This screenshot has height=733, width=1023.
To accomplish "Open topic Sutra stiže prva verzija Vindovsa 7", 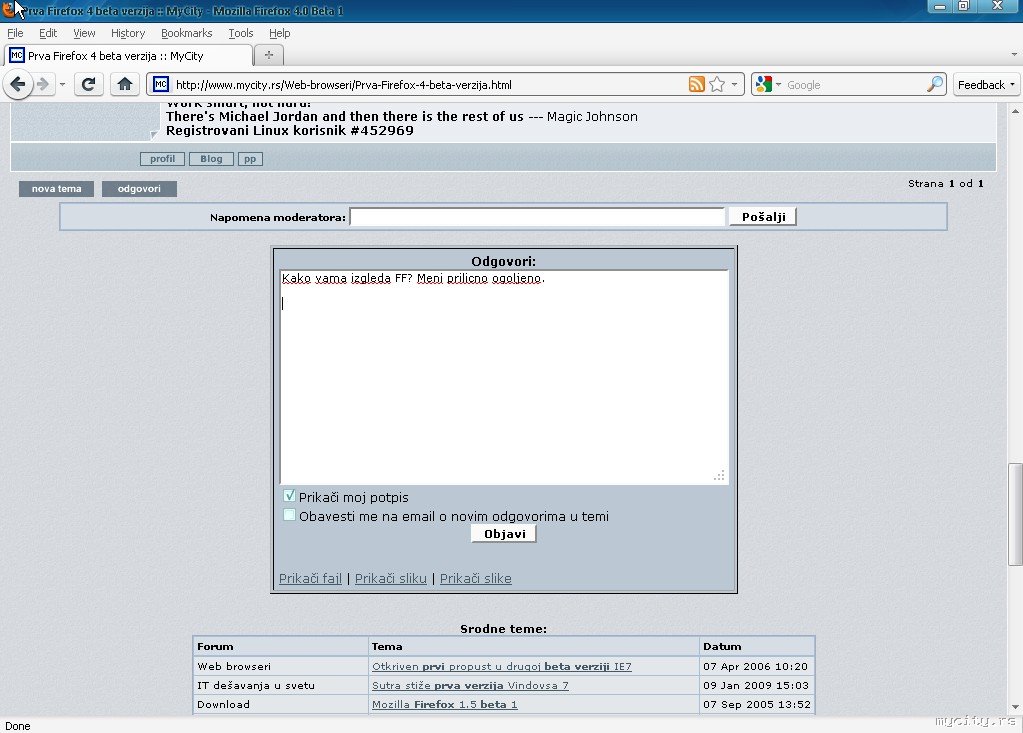I will [470, 685].
